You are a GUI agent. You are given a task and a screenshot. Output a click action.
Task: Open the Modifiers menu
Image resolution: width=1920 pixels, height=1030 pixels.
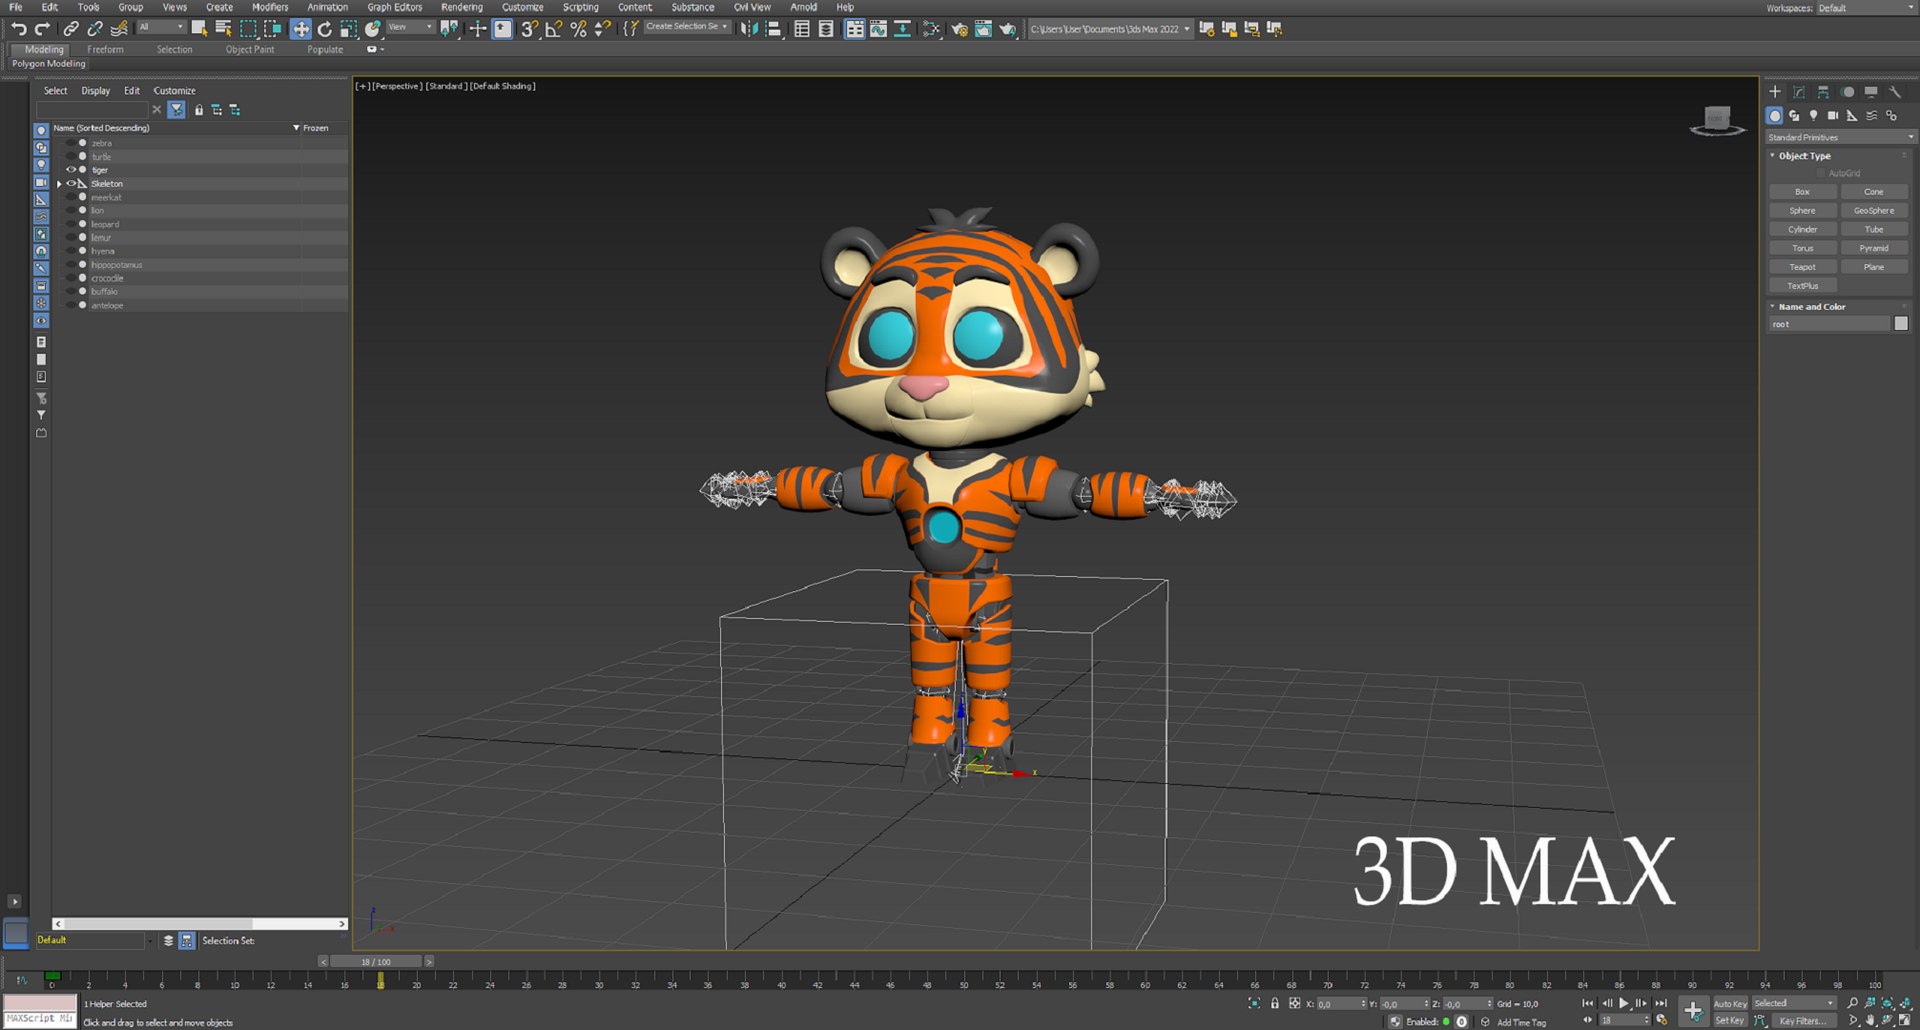pyautogui.click(x=270, y=7)
